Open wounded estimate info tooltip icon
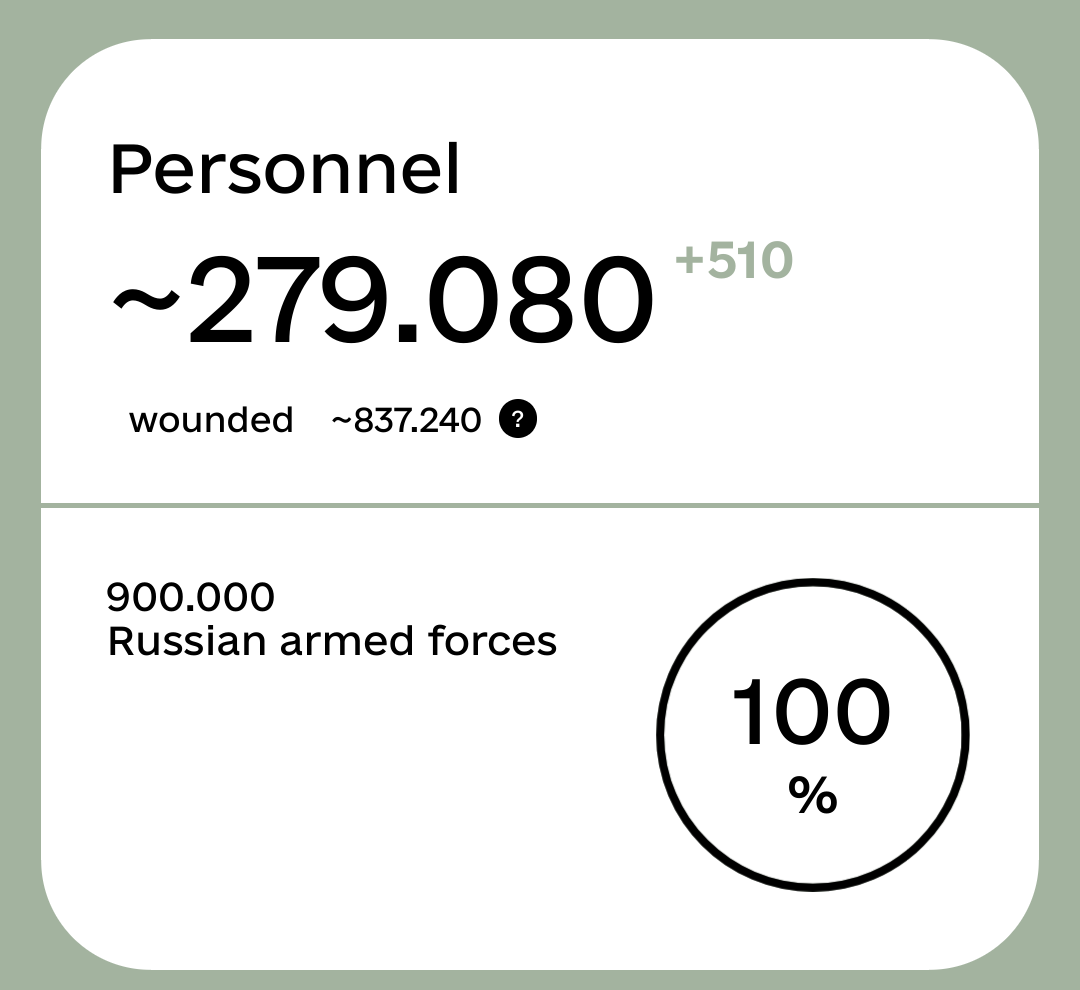1080x990 pixels. (x=518, y=419)
